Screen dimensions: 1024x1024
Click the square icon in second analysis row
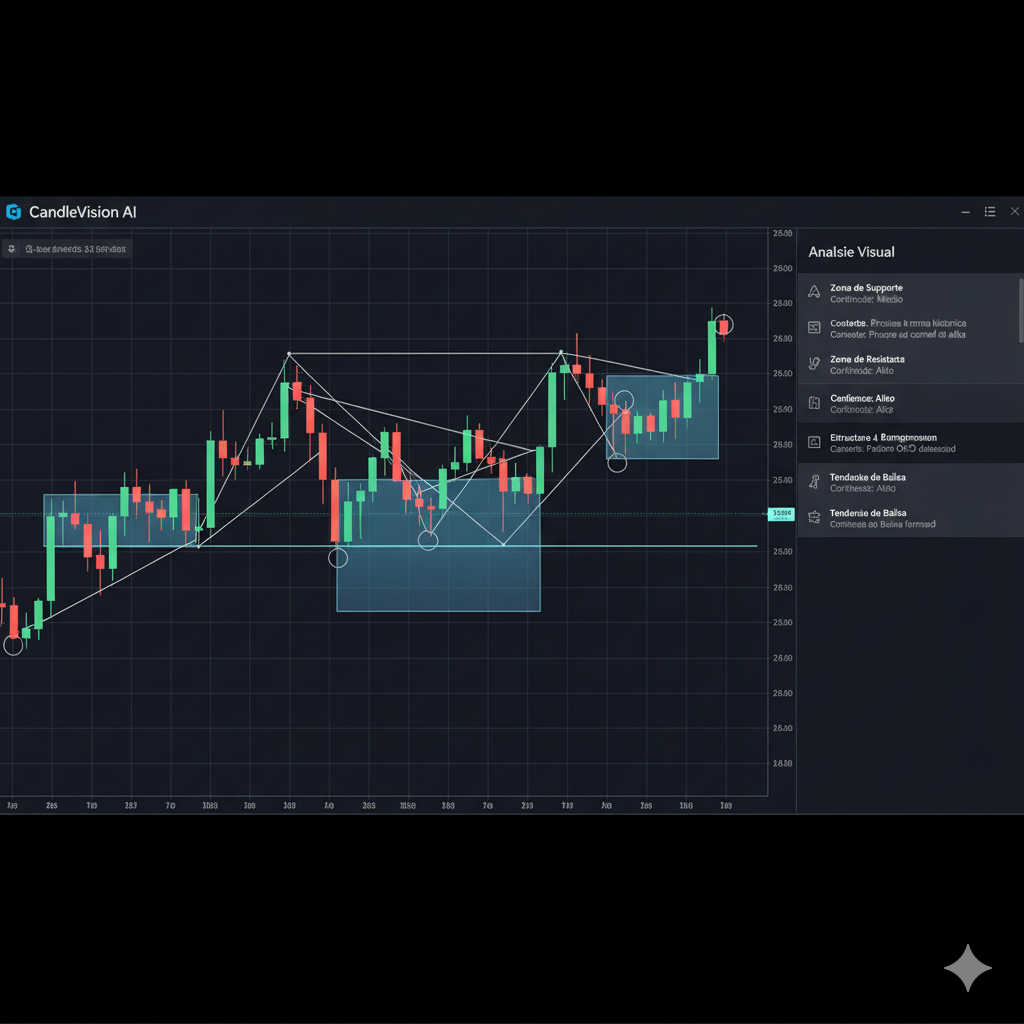coord(813,327)
